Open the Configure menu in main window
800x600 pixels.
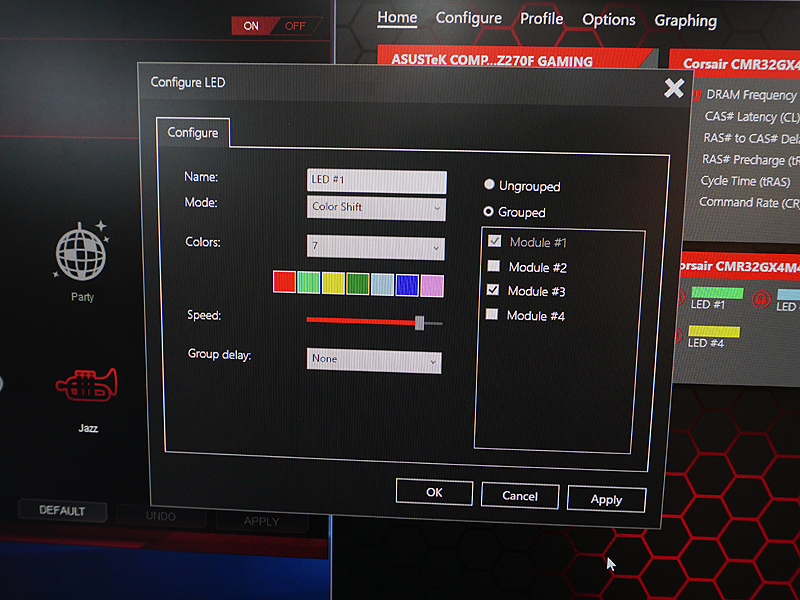tap(468, 18)
